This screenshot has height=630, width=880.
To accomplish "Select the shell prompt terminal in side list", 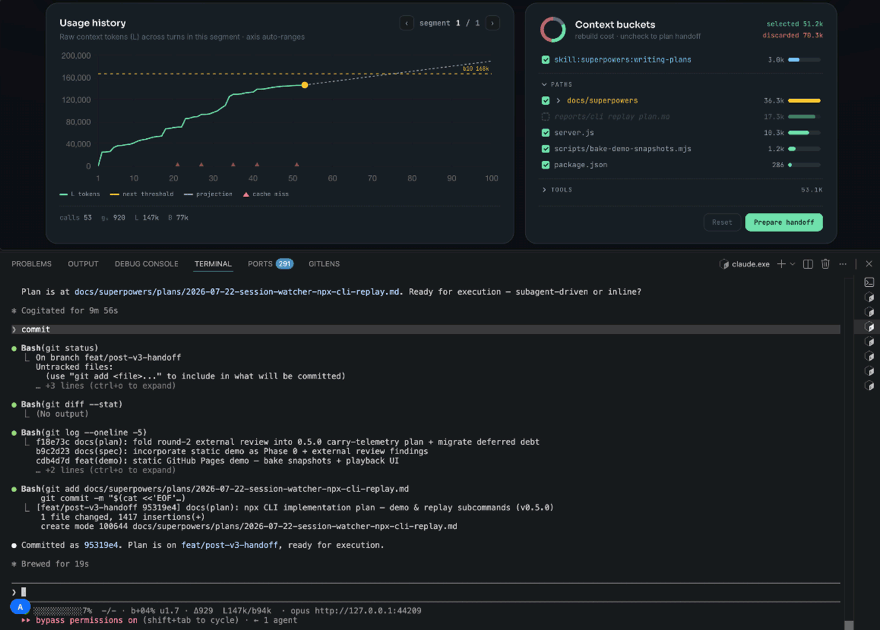I will (869, 282).
